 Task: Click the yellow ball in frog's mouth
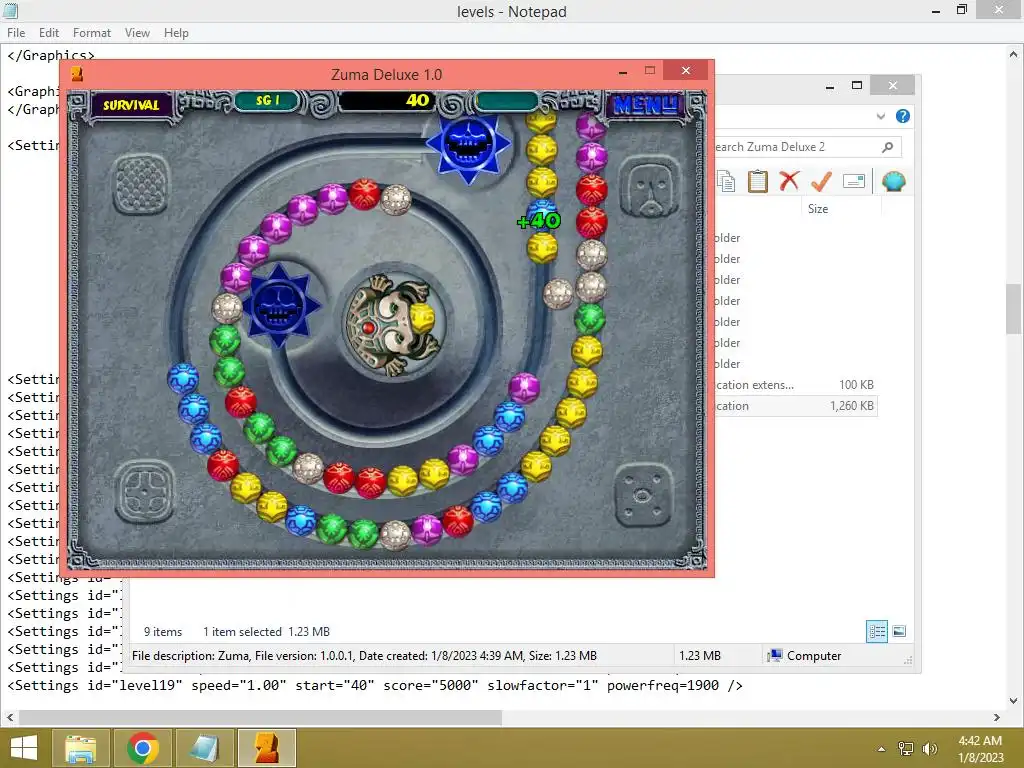[422, 318]
